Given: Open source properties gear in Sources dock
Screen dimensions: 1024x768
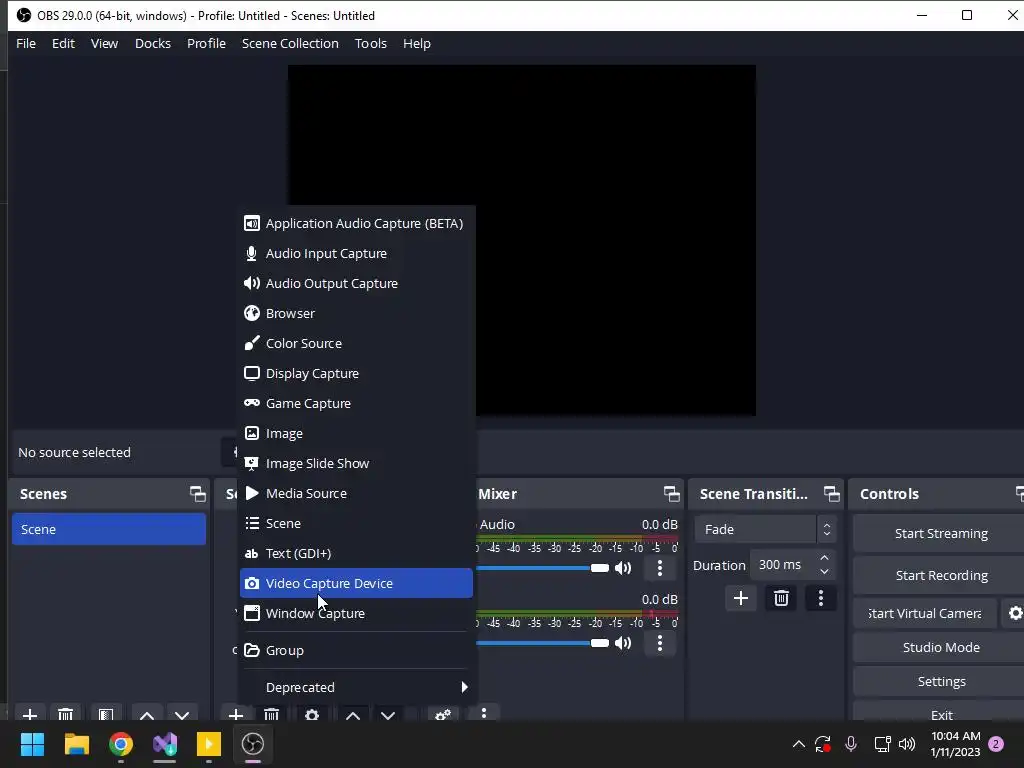Looking at the screenshot, I should tap(312, 714).
